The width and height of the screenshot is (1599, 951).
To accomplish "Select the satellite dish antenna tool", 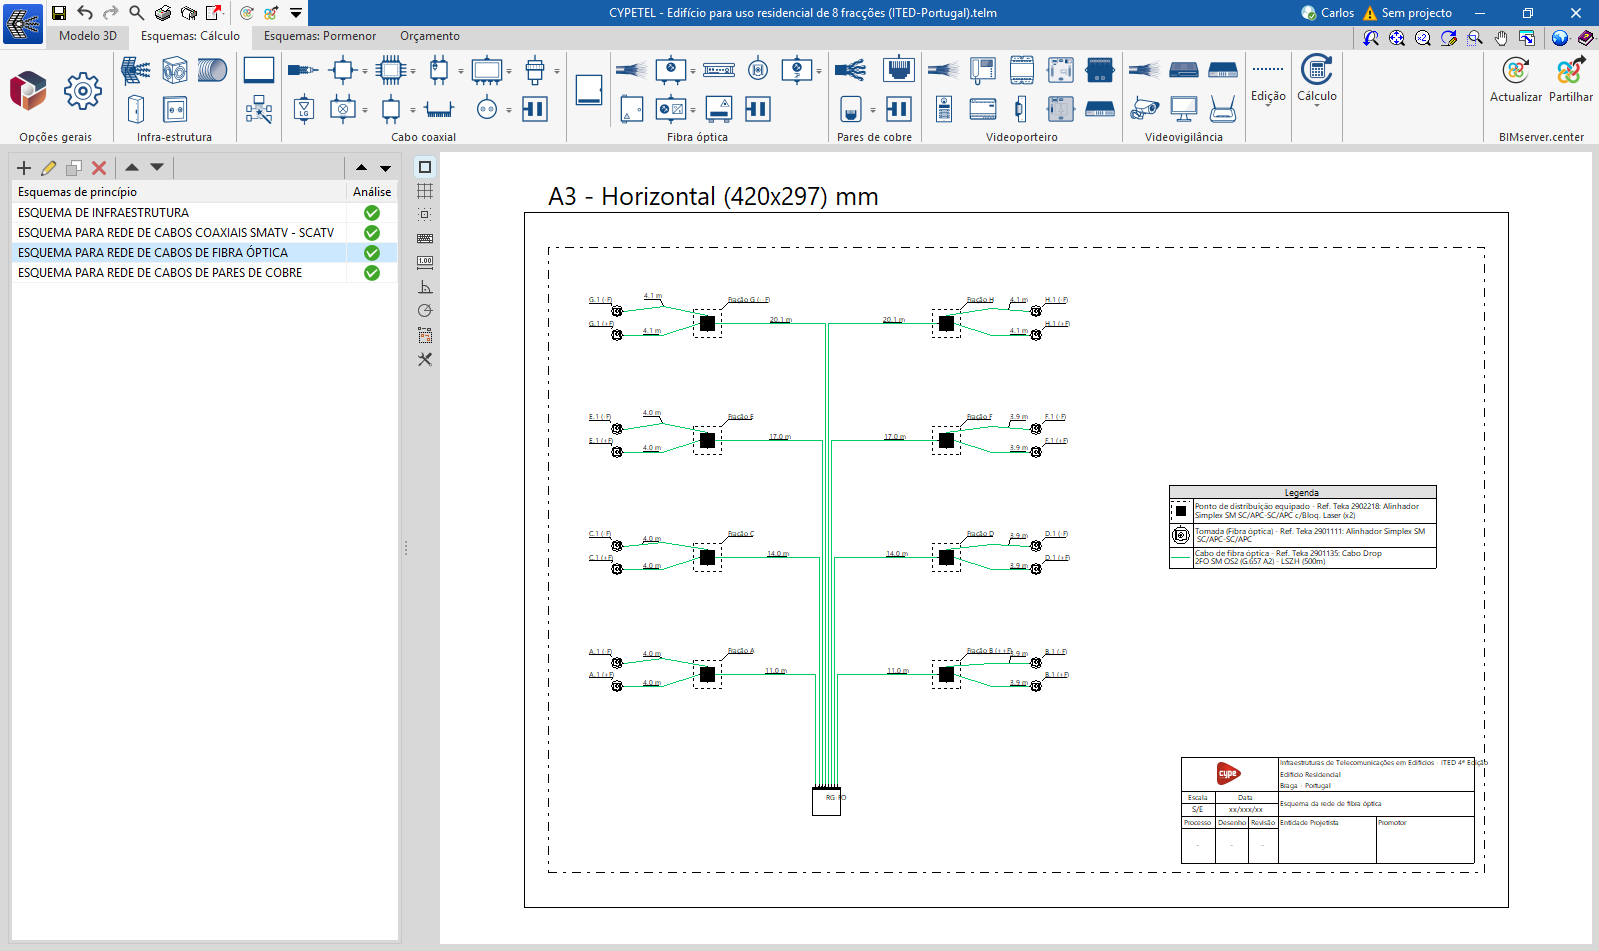I will click(x=135, y=71).
